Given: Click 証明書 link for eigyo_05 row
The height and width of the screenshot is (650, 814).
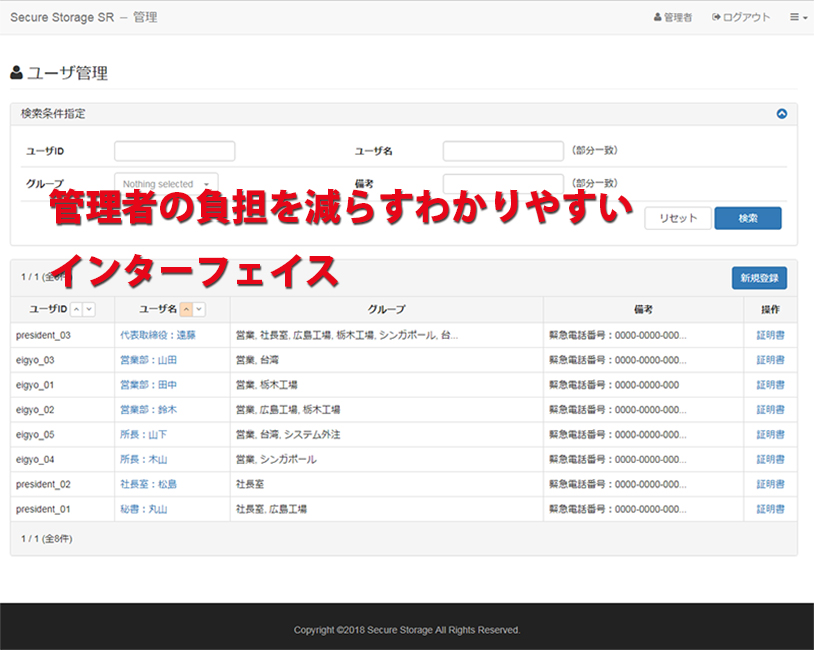Looking at the screenshot, I should click(x=770, y=434).
